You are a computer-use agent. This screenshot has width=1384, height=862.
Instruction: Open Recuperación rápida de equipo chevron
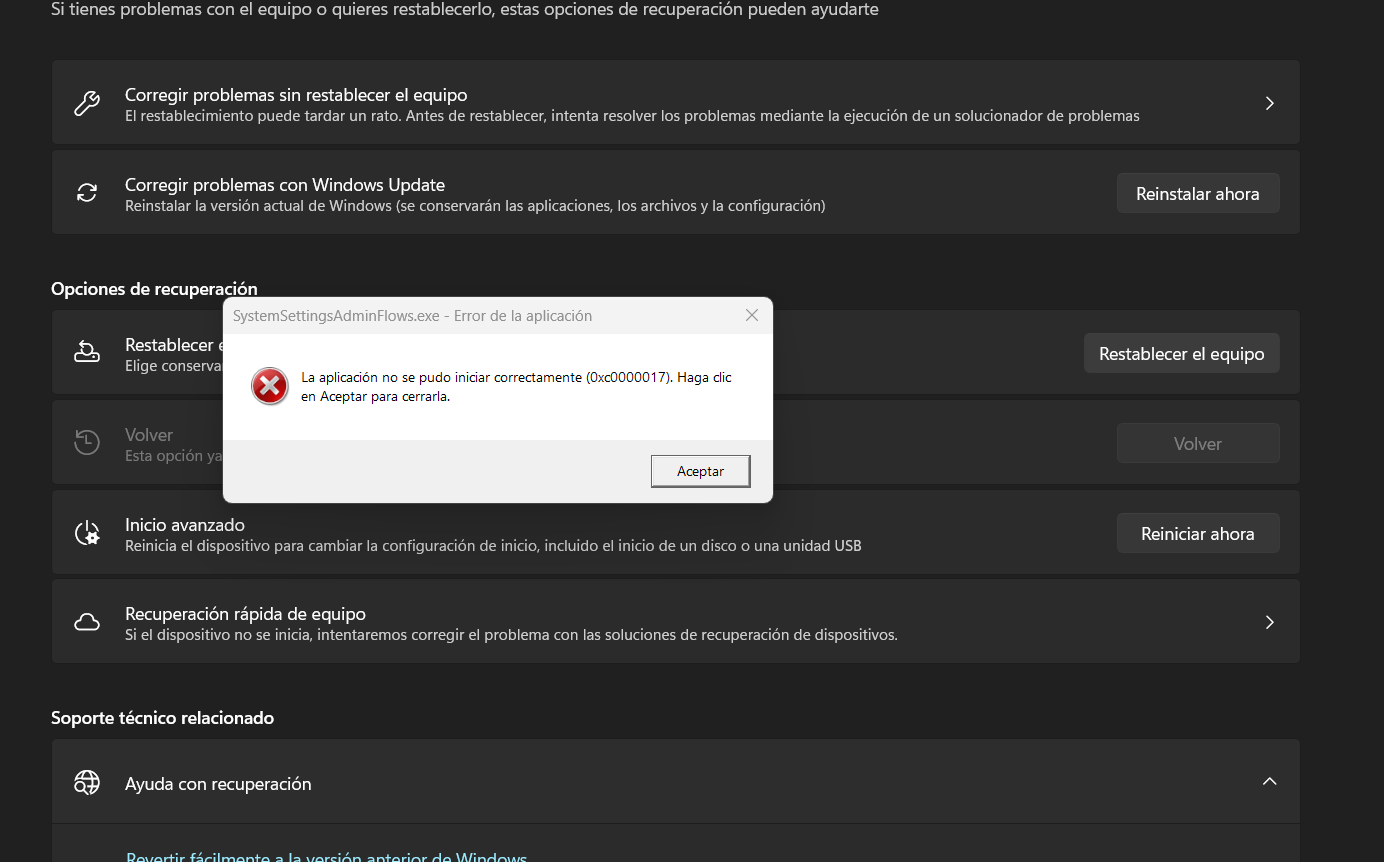[x=1269, y=622]
